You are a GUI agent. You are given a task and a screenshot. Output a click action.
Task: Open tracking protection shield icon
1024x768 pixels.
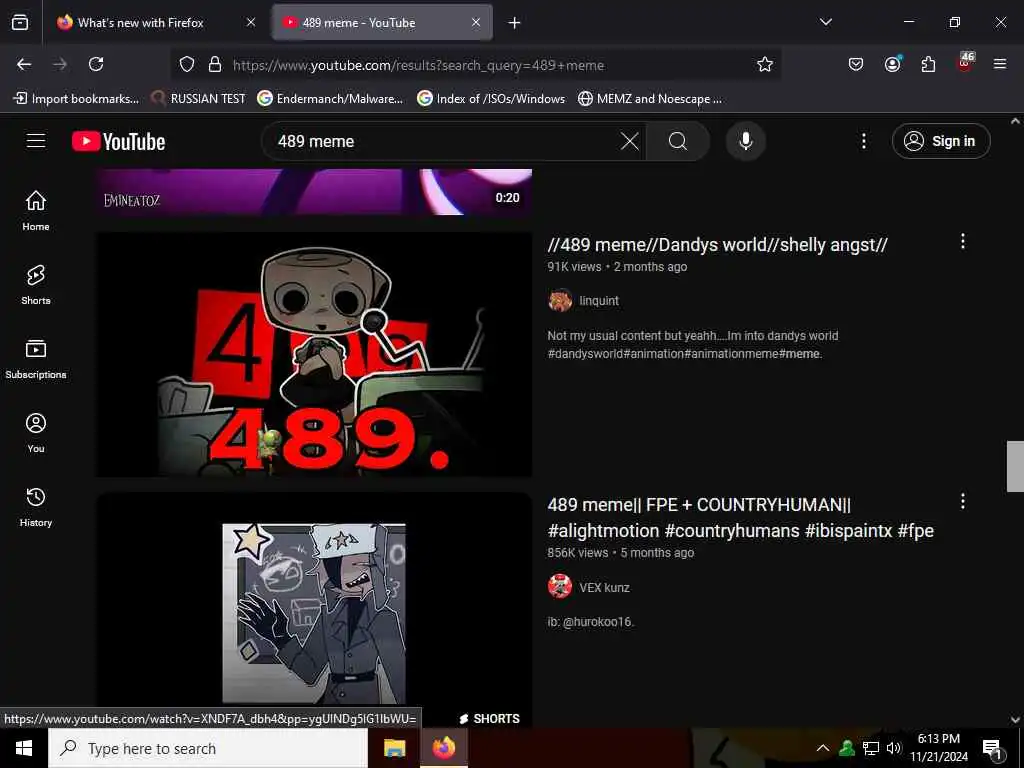coord(187,65)
